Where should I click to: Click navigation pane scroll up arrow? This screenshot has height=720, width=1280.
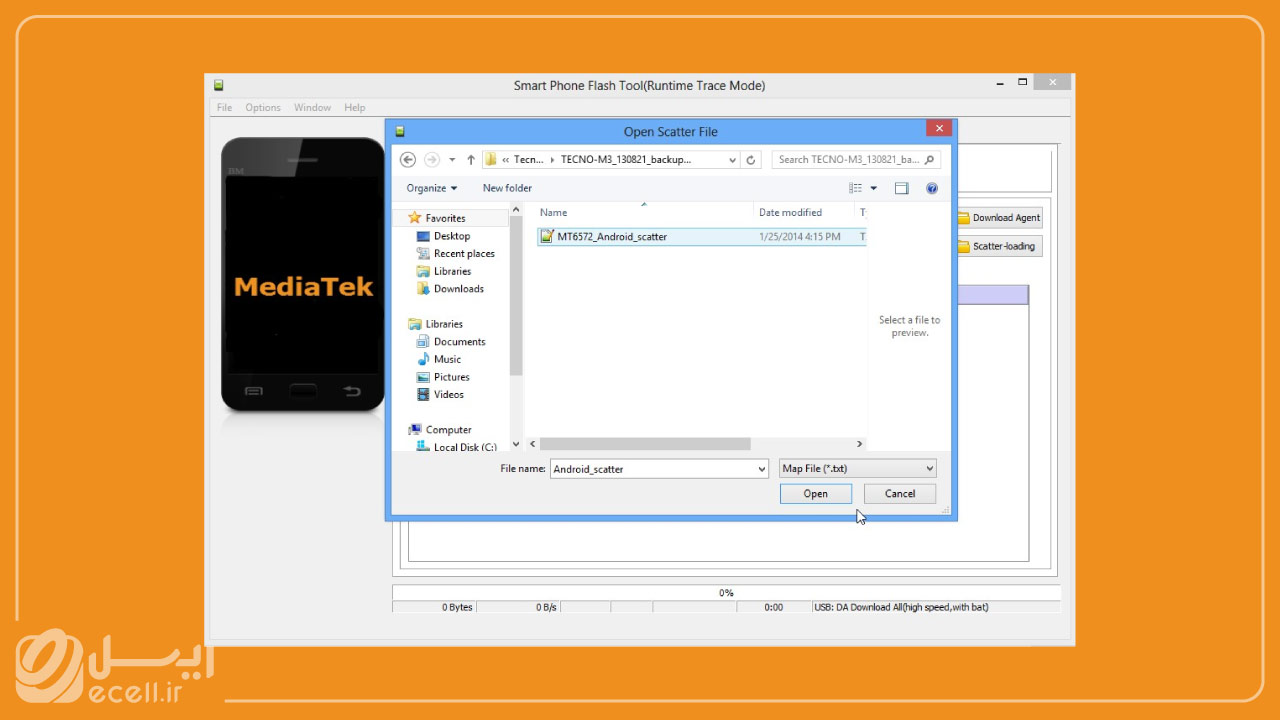point(516,210)
